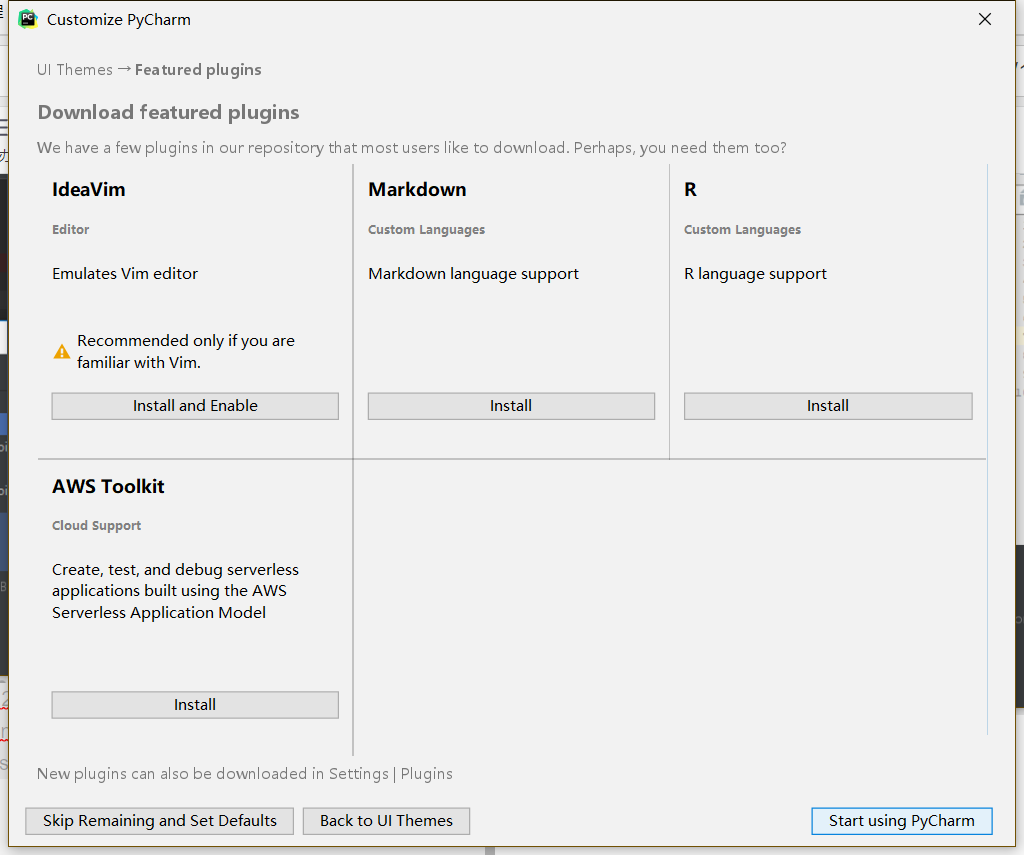Click the Editor category label under IdeaVim

[70, 229]
